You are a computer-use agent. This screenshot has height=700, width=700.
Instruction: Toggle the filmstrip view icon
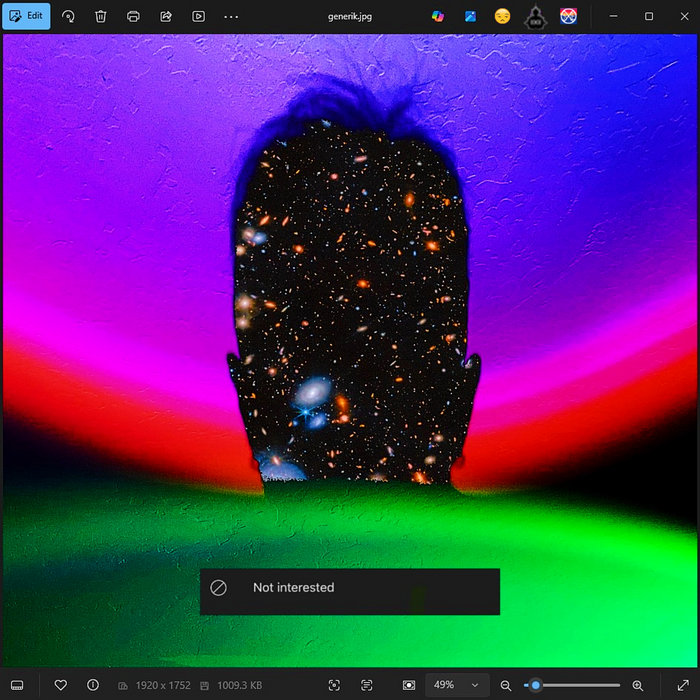tap(17, 685)
